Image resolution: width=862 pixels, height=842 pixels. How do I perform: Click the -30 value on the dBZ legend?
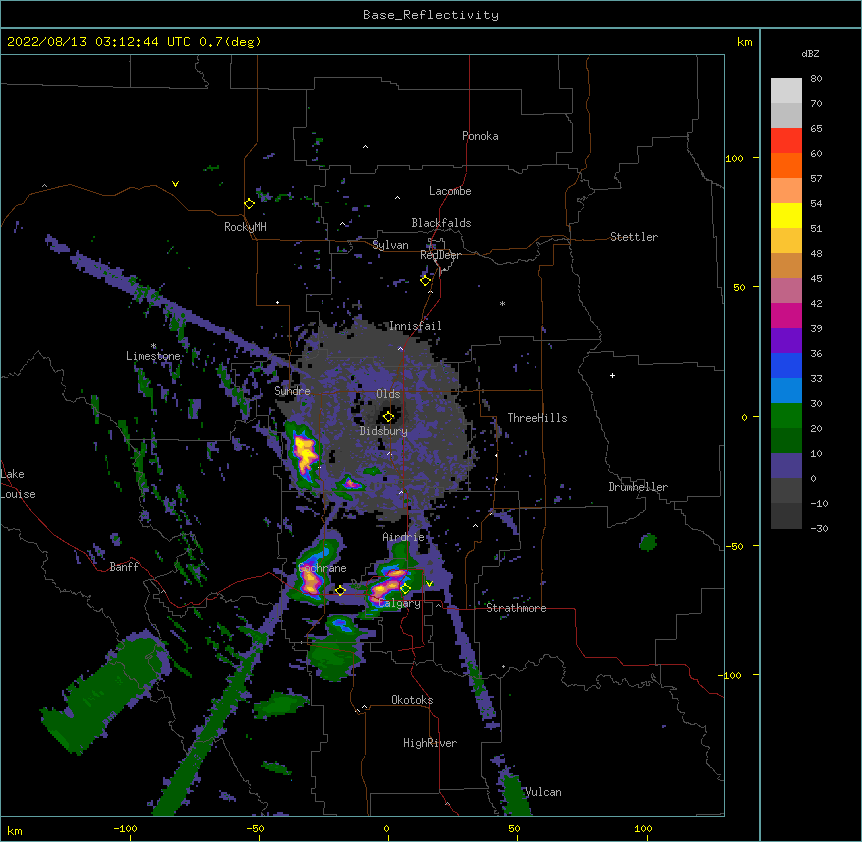tap(819, 529)
